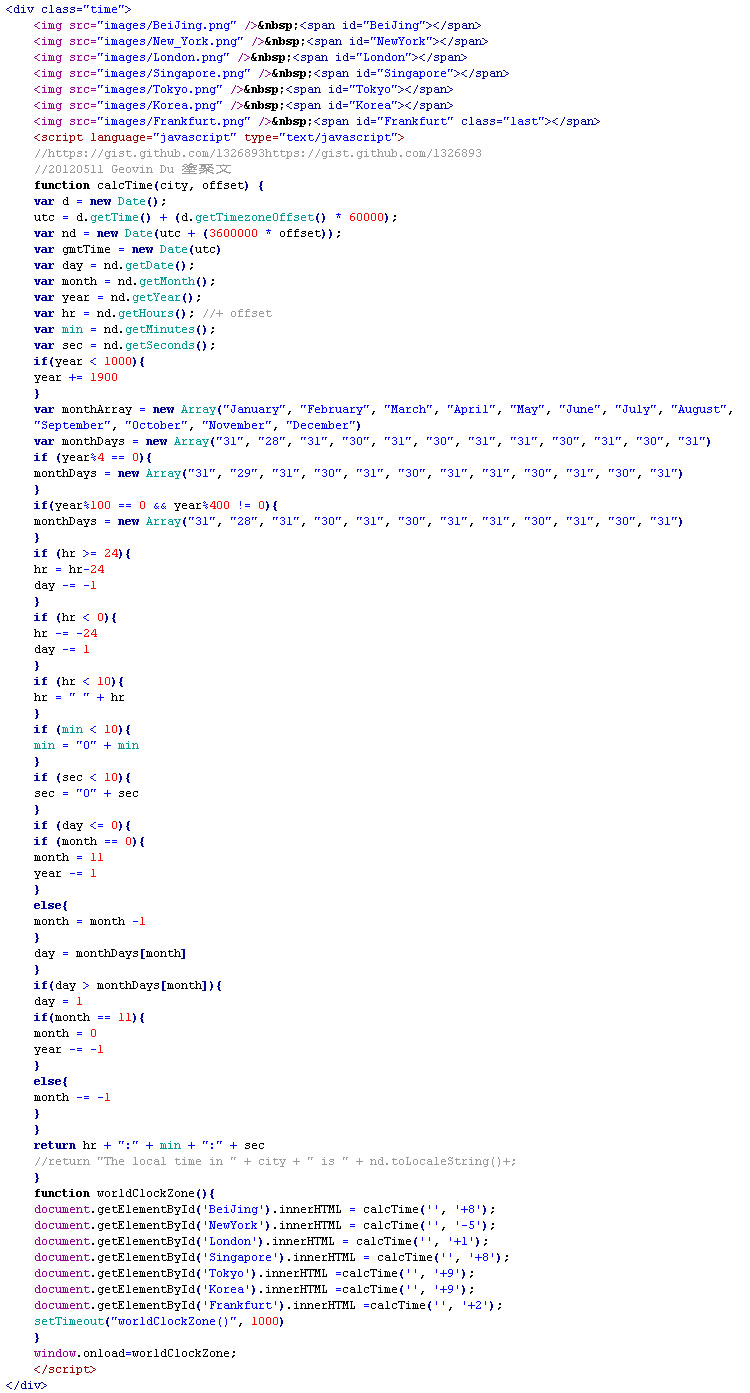This screenshot has width=750, height=1393.
Task: Click the var nd = new Date line
Action: point(188,233)
